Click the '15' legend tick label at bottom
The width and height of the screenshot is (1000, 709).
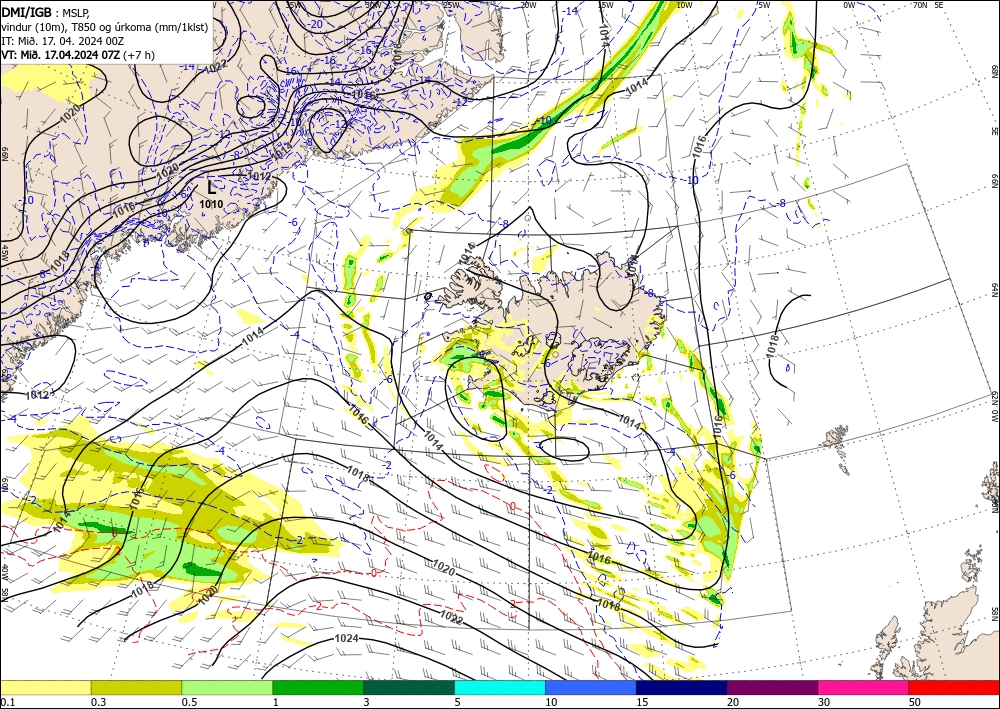642,702
